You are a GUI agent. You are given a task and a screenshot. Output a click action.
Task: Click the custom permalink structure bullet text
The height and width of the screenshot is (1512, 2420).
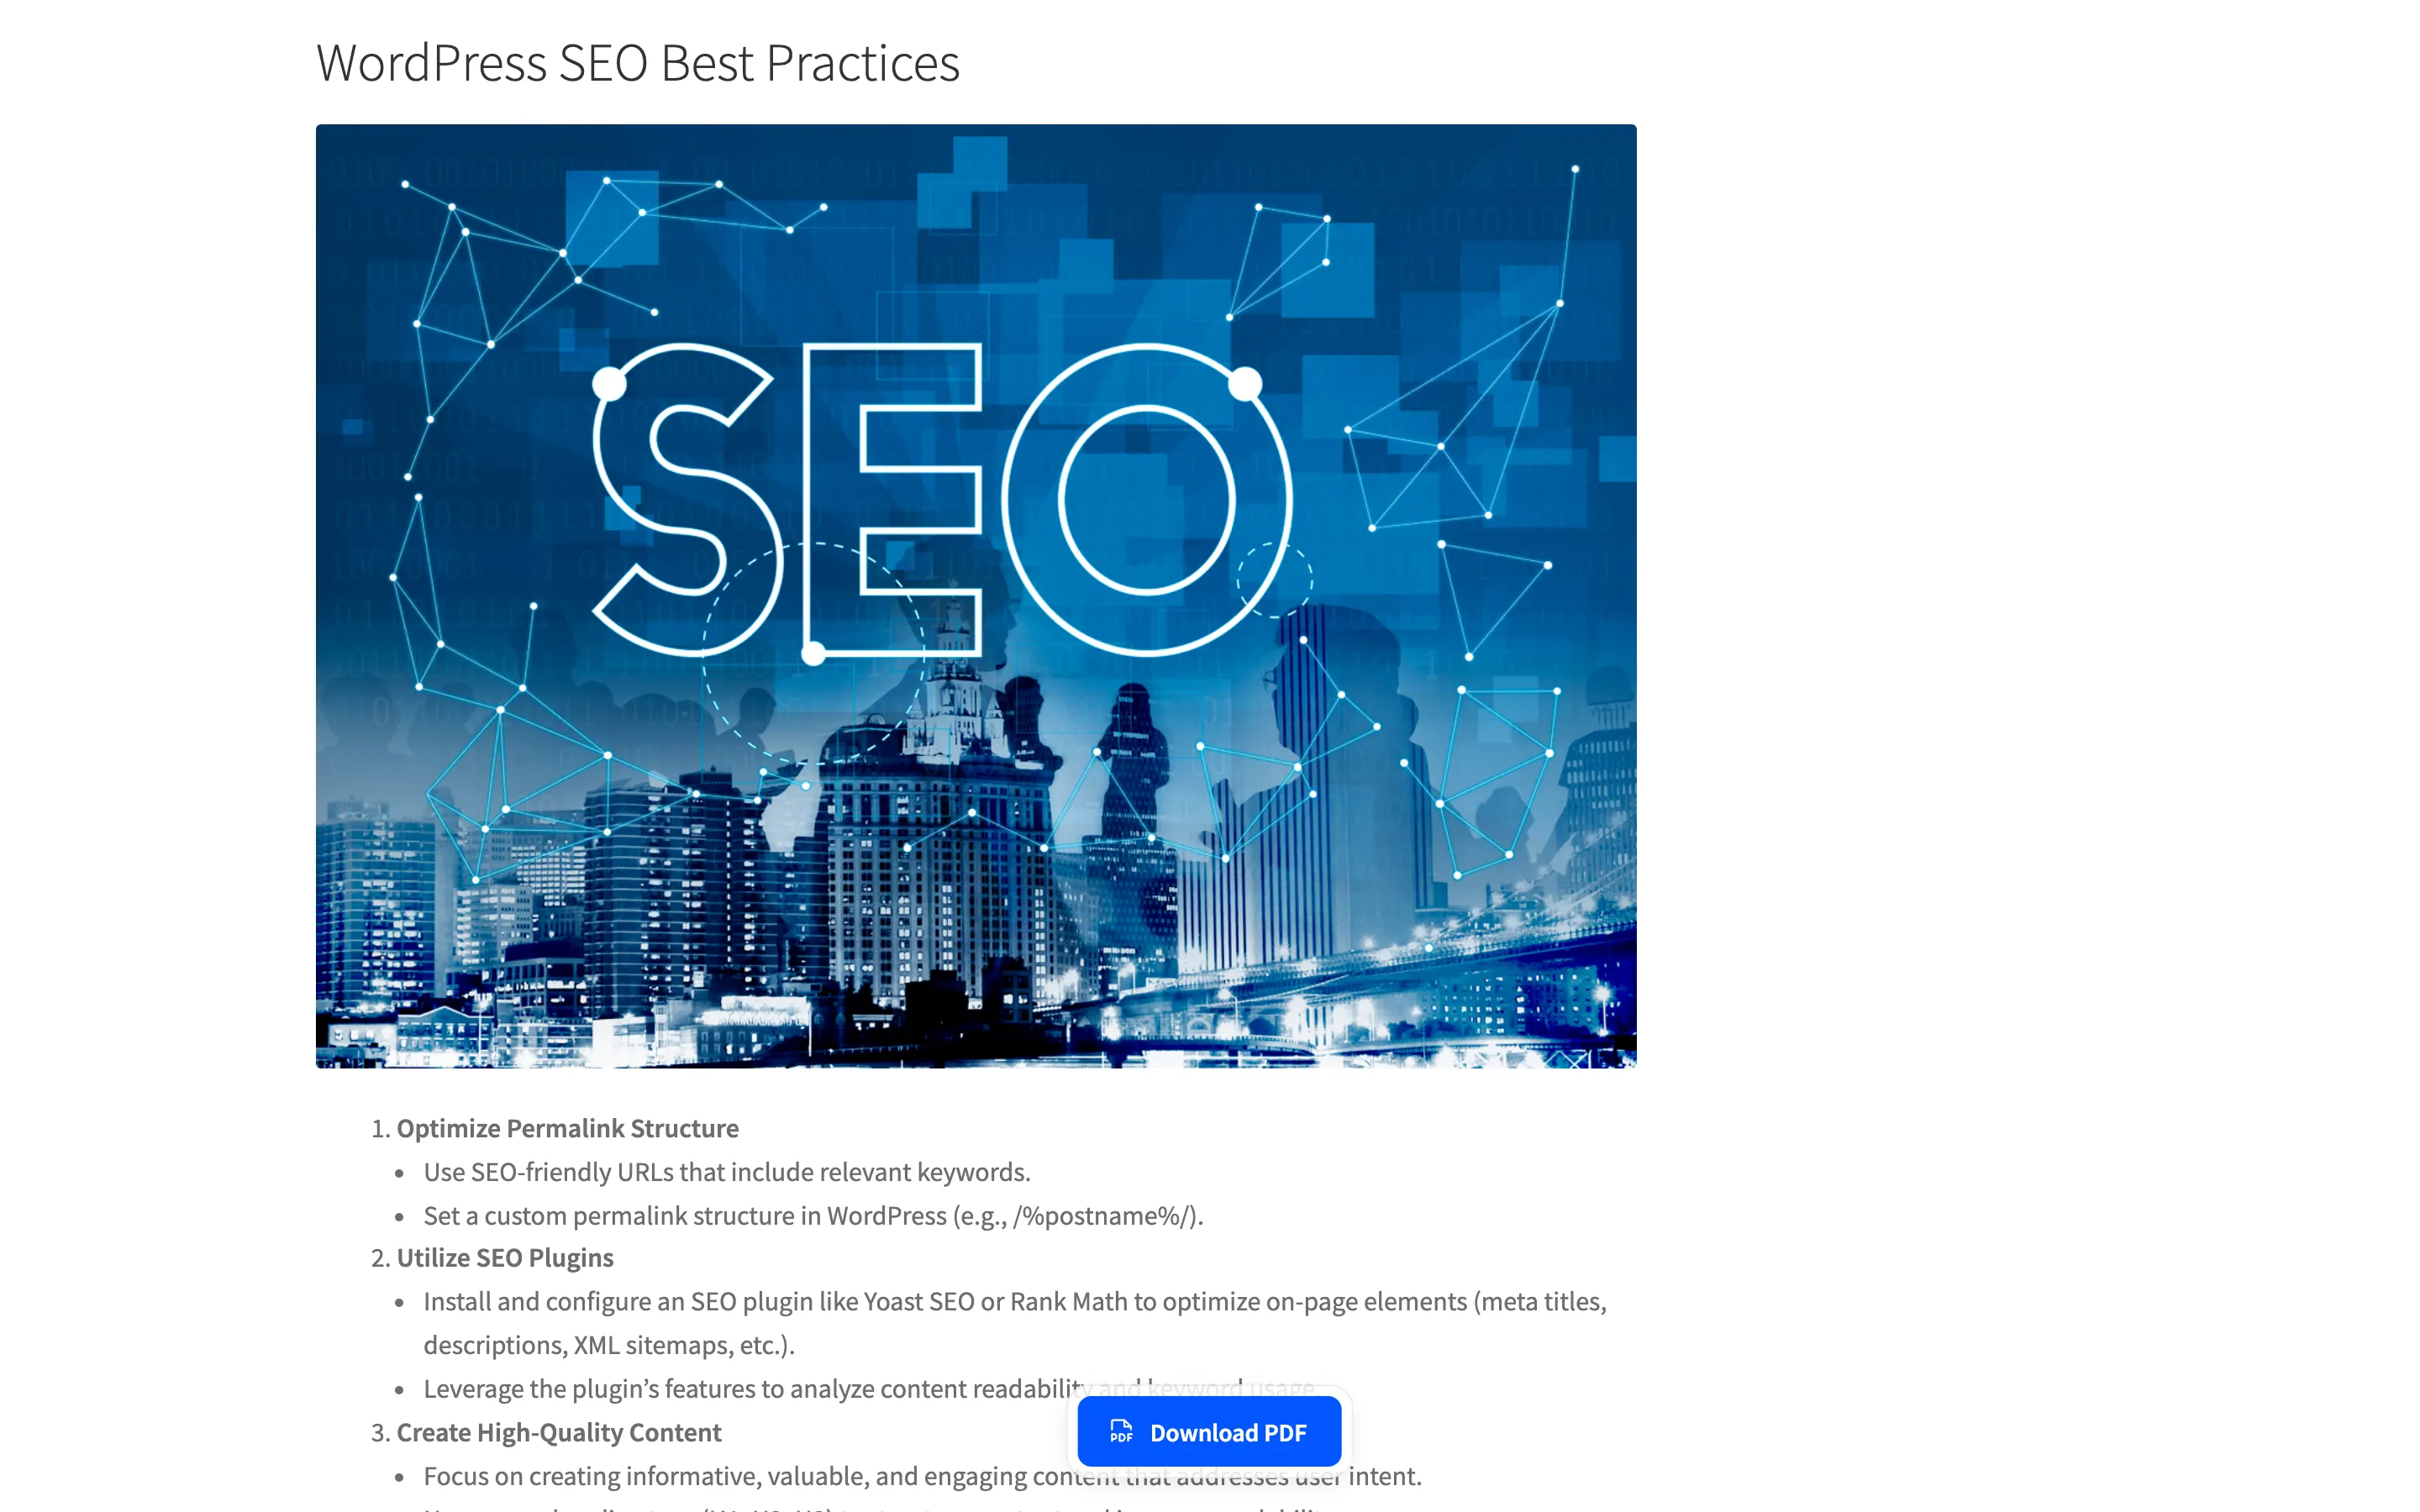(813, 1215)
